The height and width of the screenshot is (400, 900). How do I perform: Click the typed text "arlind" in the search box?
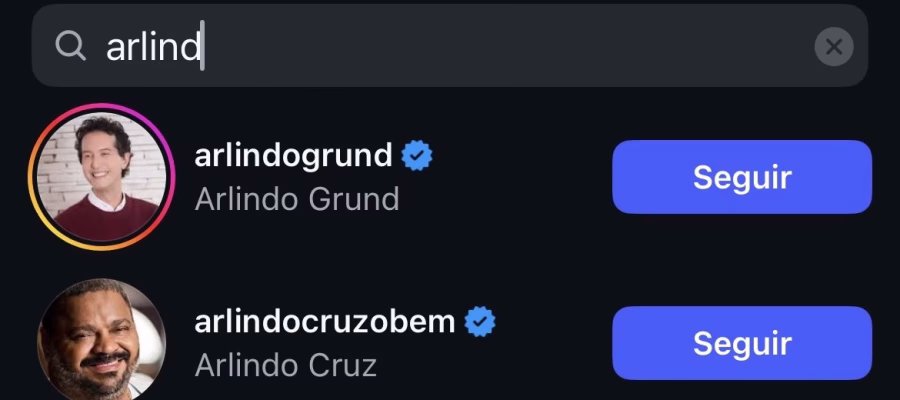click(x=153, y=46)
